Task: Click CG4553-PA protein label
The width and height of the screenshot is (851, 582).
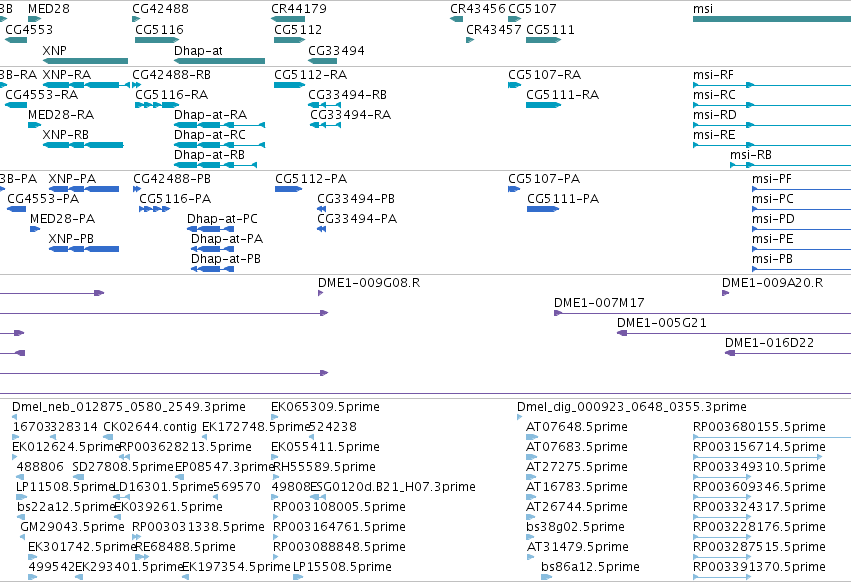Action: 43,199
